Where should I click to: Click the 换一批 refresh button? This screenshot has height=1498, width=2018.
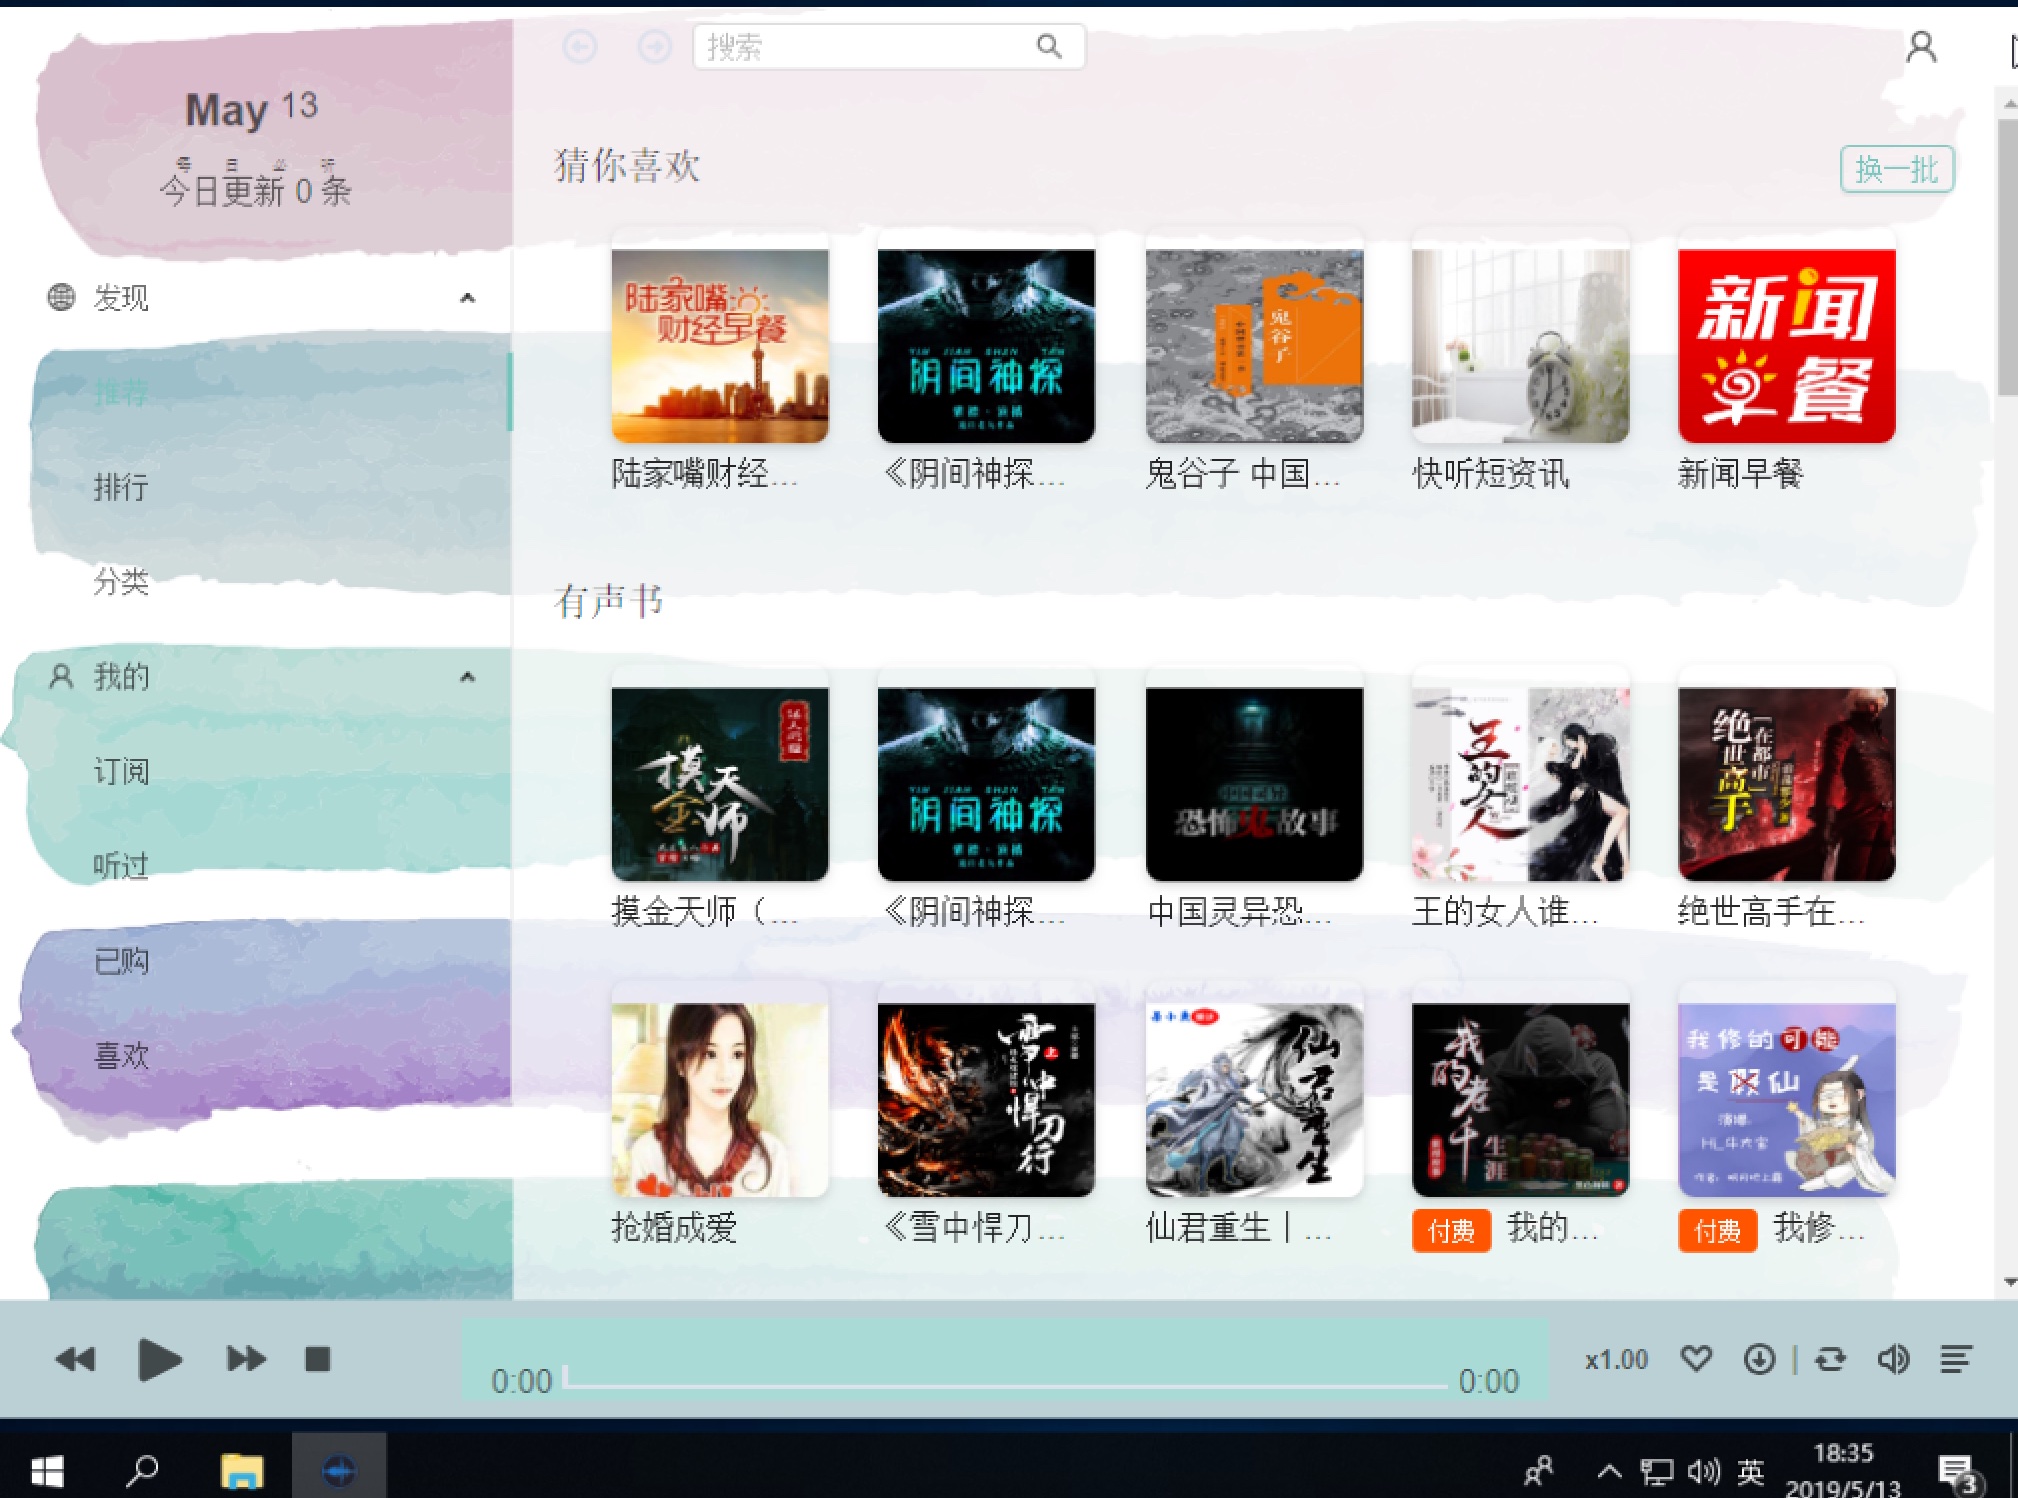click(1896, 169)
